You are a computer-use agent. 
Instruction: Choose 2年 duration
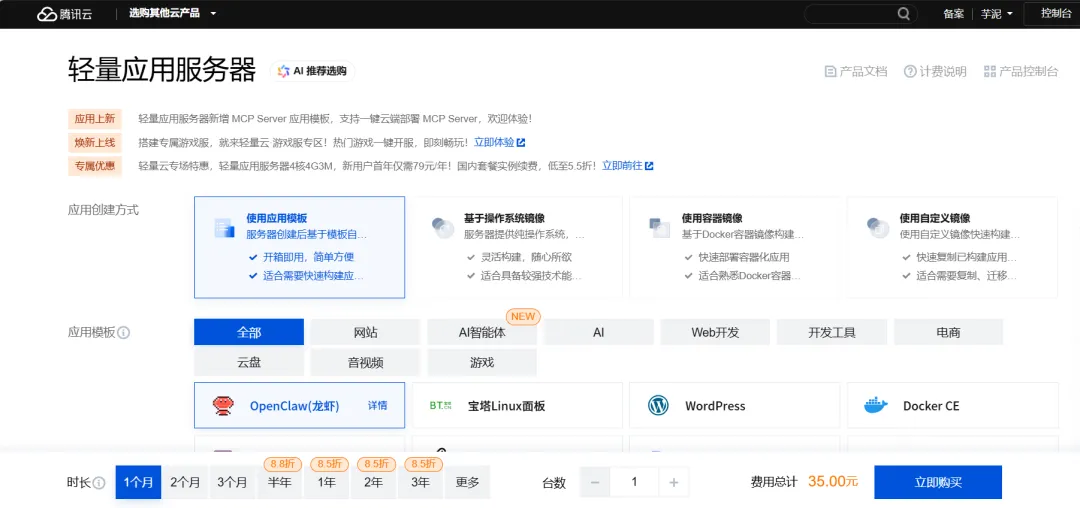(x=373, y=482)
